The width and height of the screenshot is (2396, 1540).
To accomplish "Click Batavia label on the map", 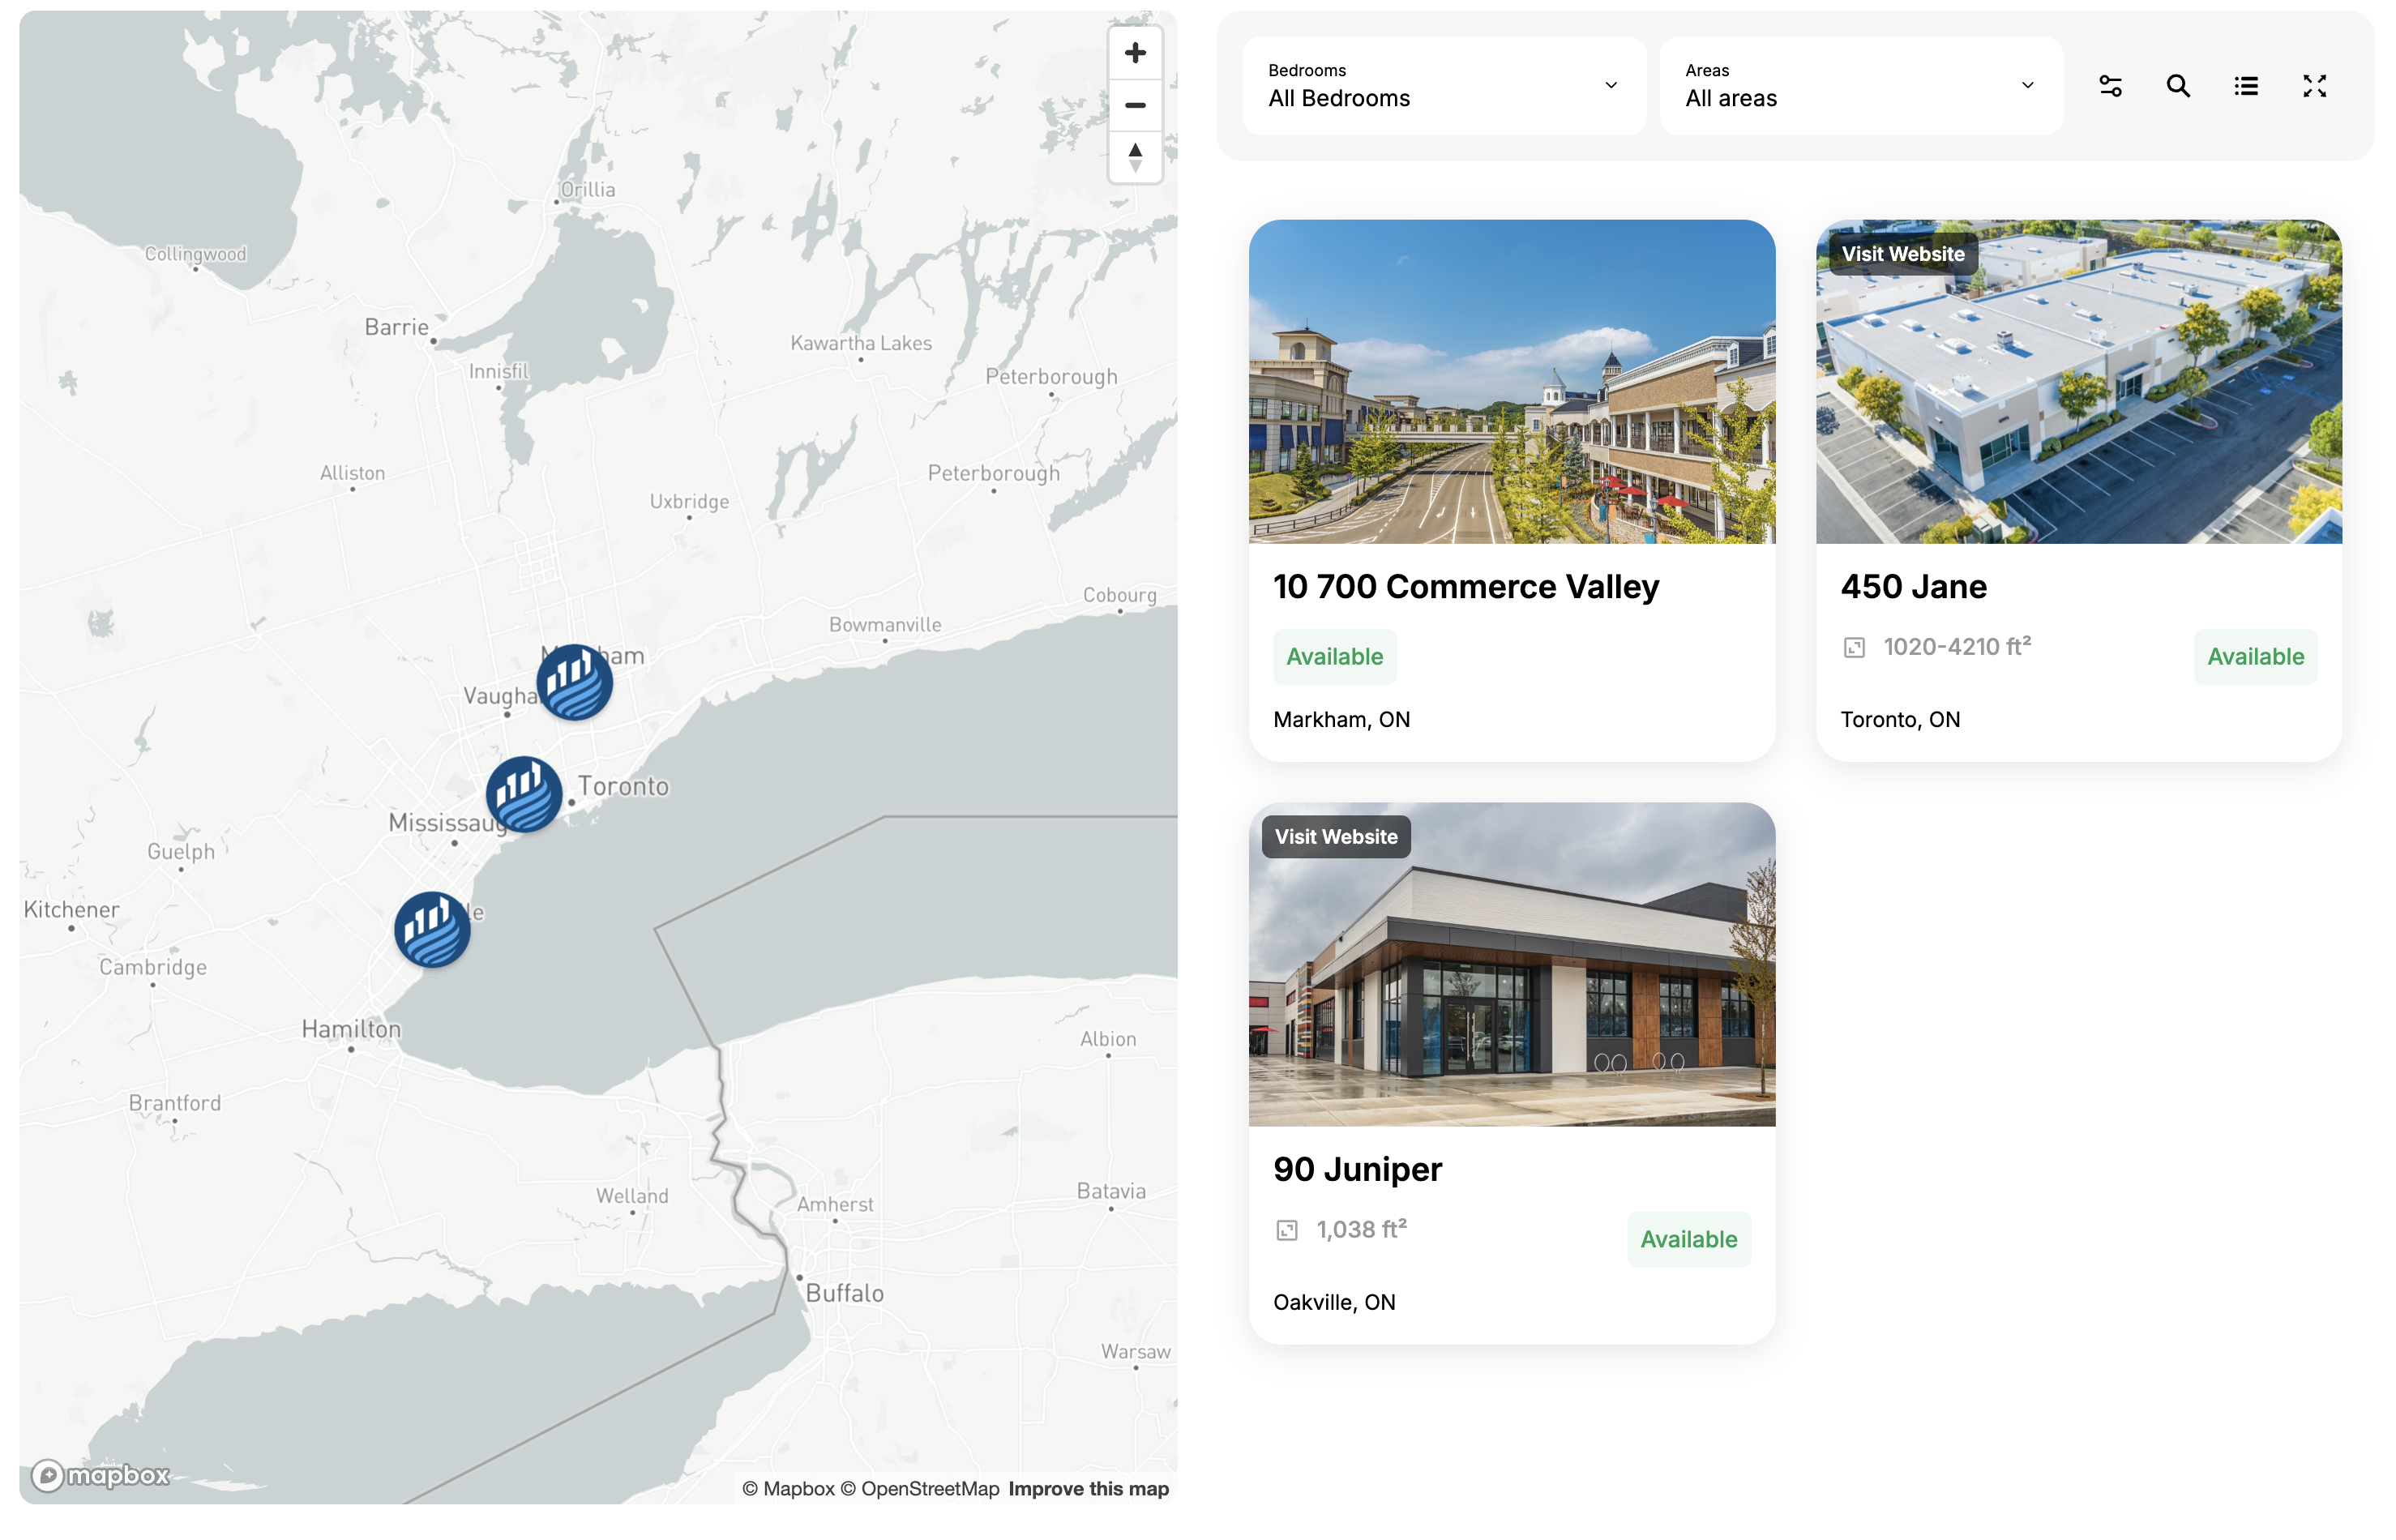I will click(x=1111, y=1191).
